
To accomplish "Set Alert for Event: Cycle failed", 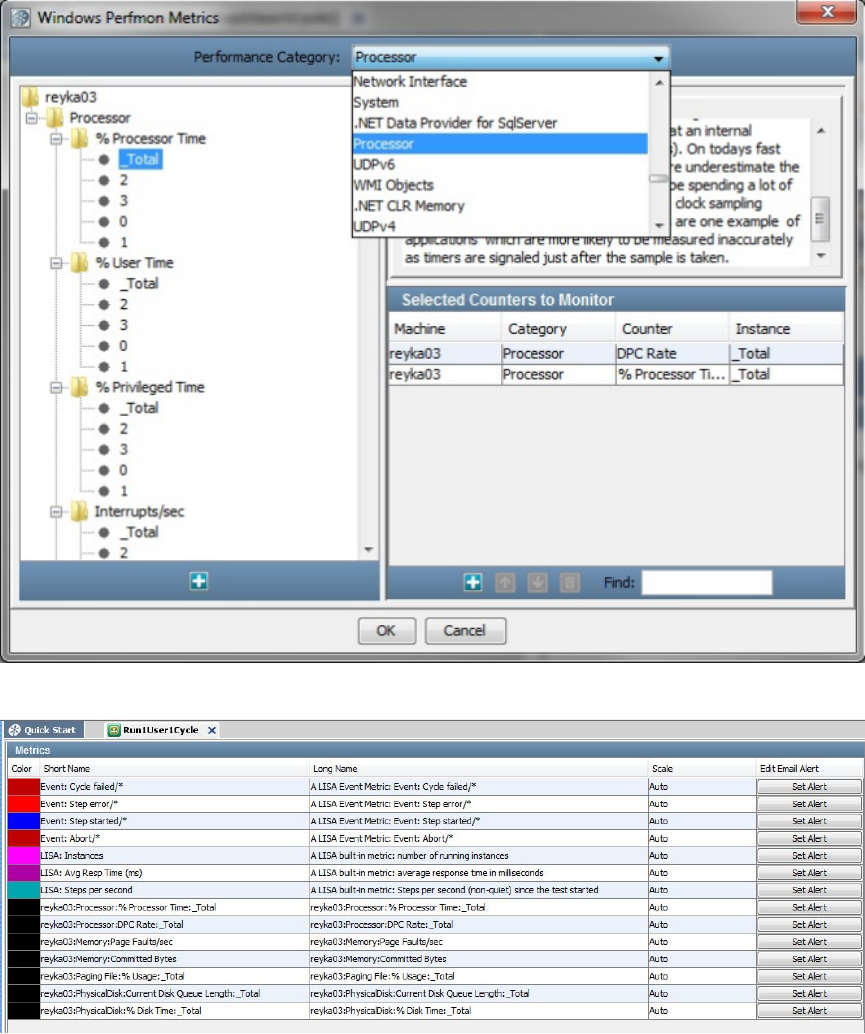I will coord(809,787).
